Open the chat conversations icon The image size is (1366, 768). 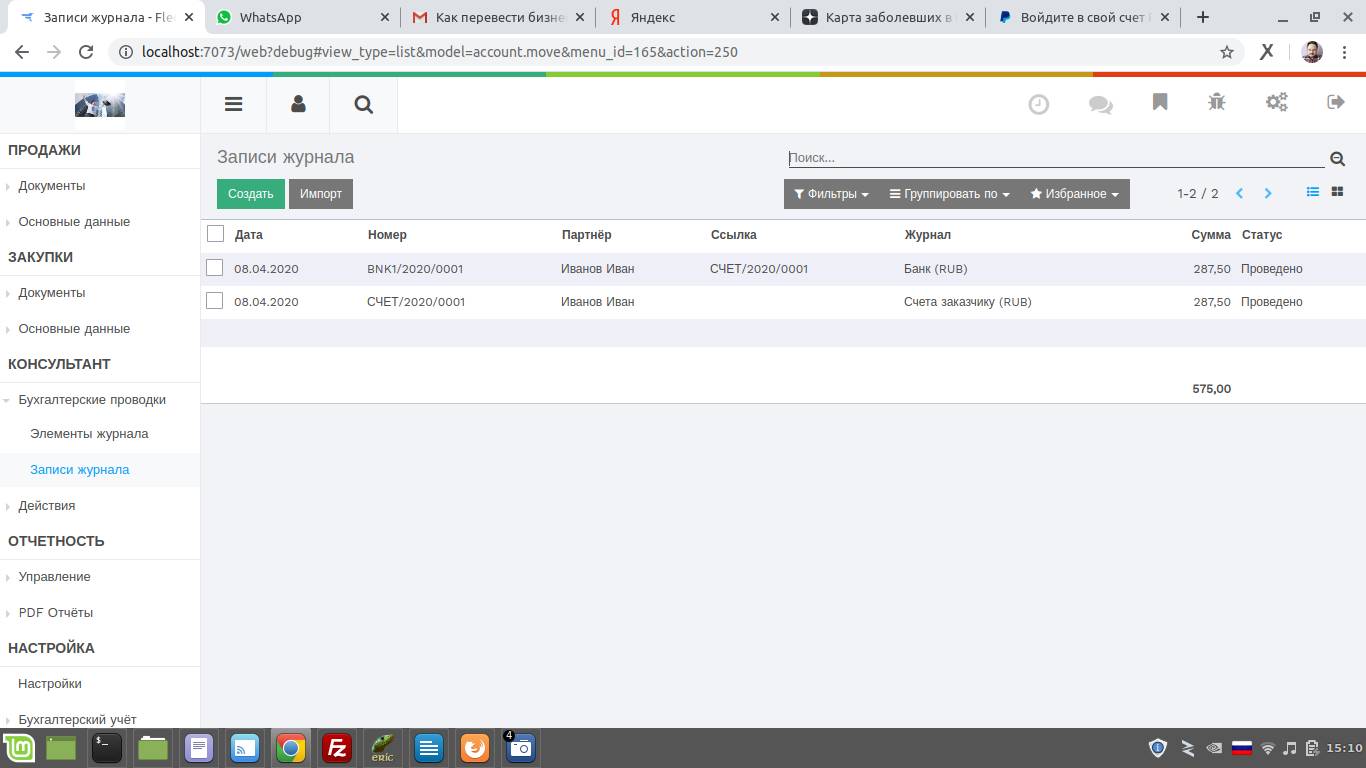point(1100,104)
